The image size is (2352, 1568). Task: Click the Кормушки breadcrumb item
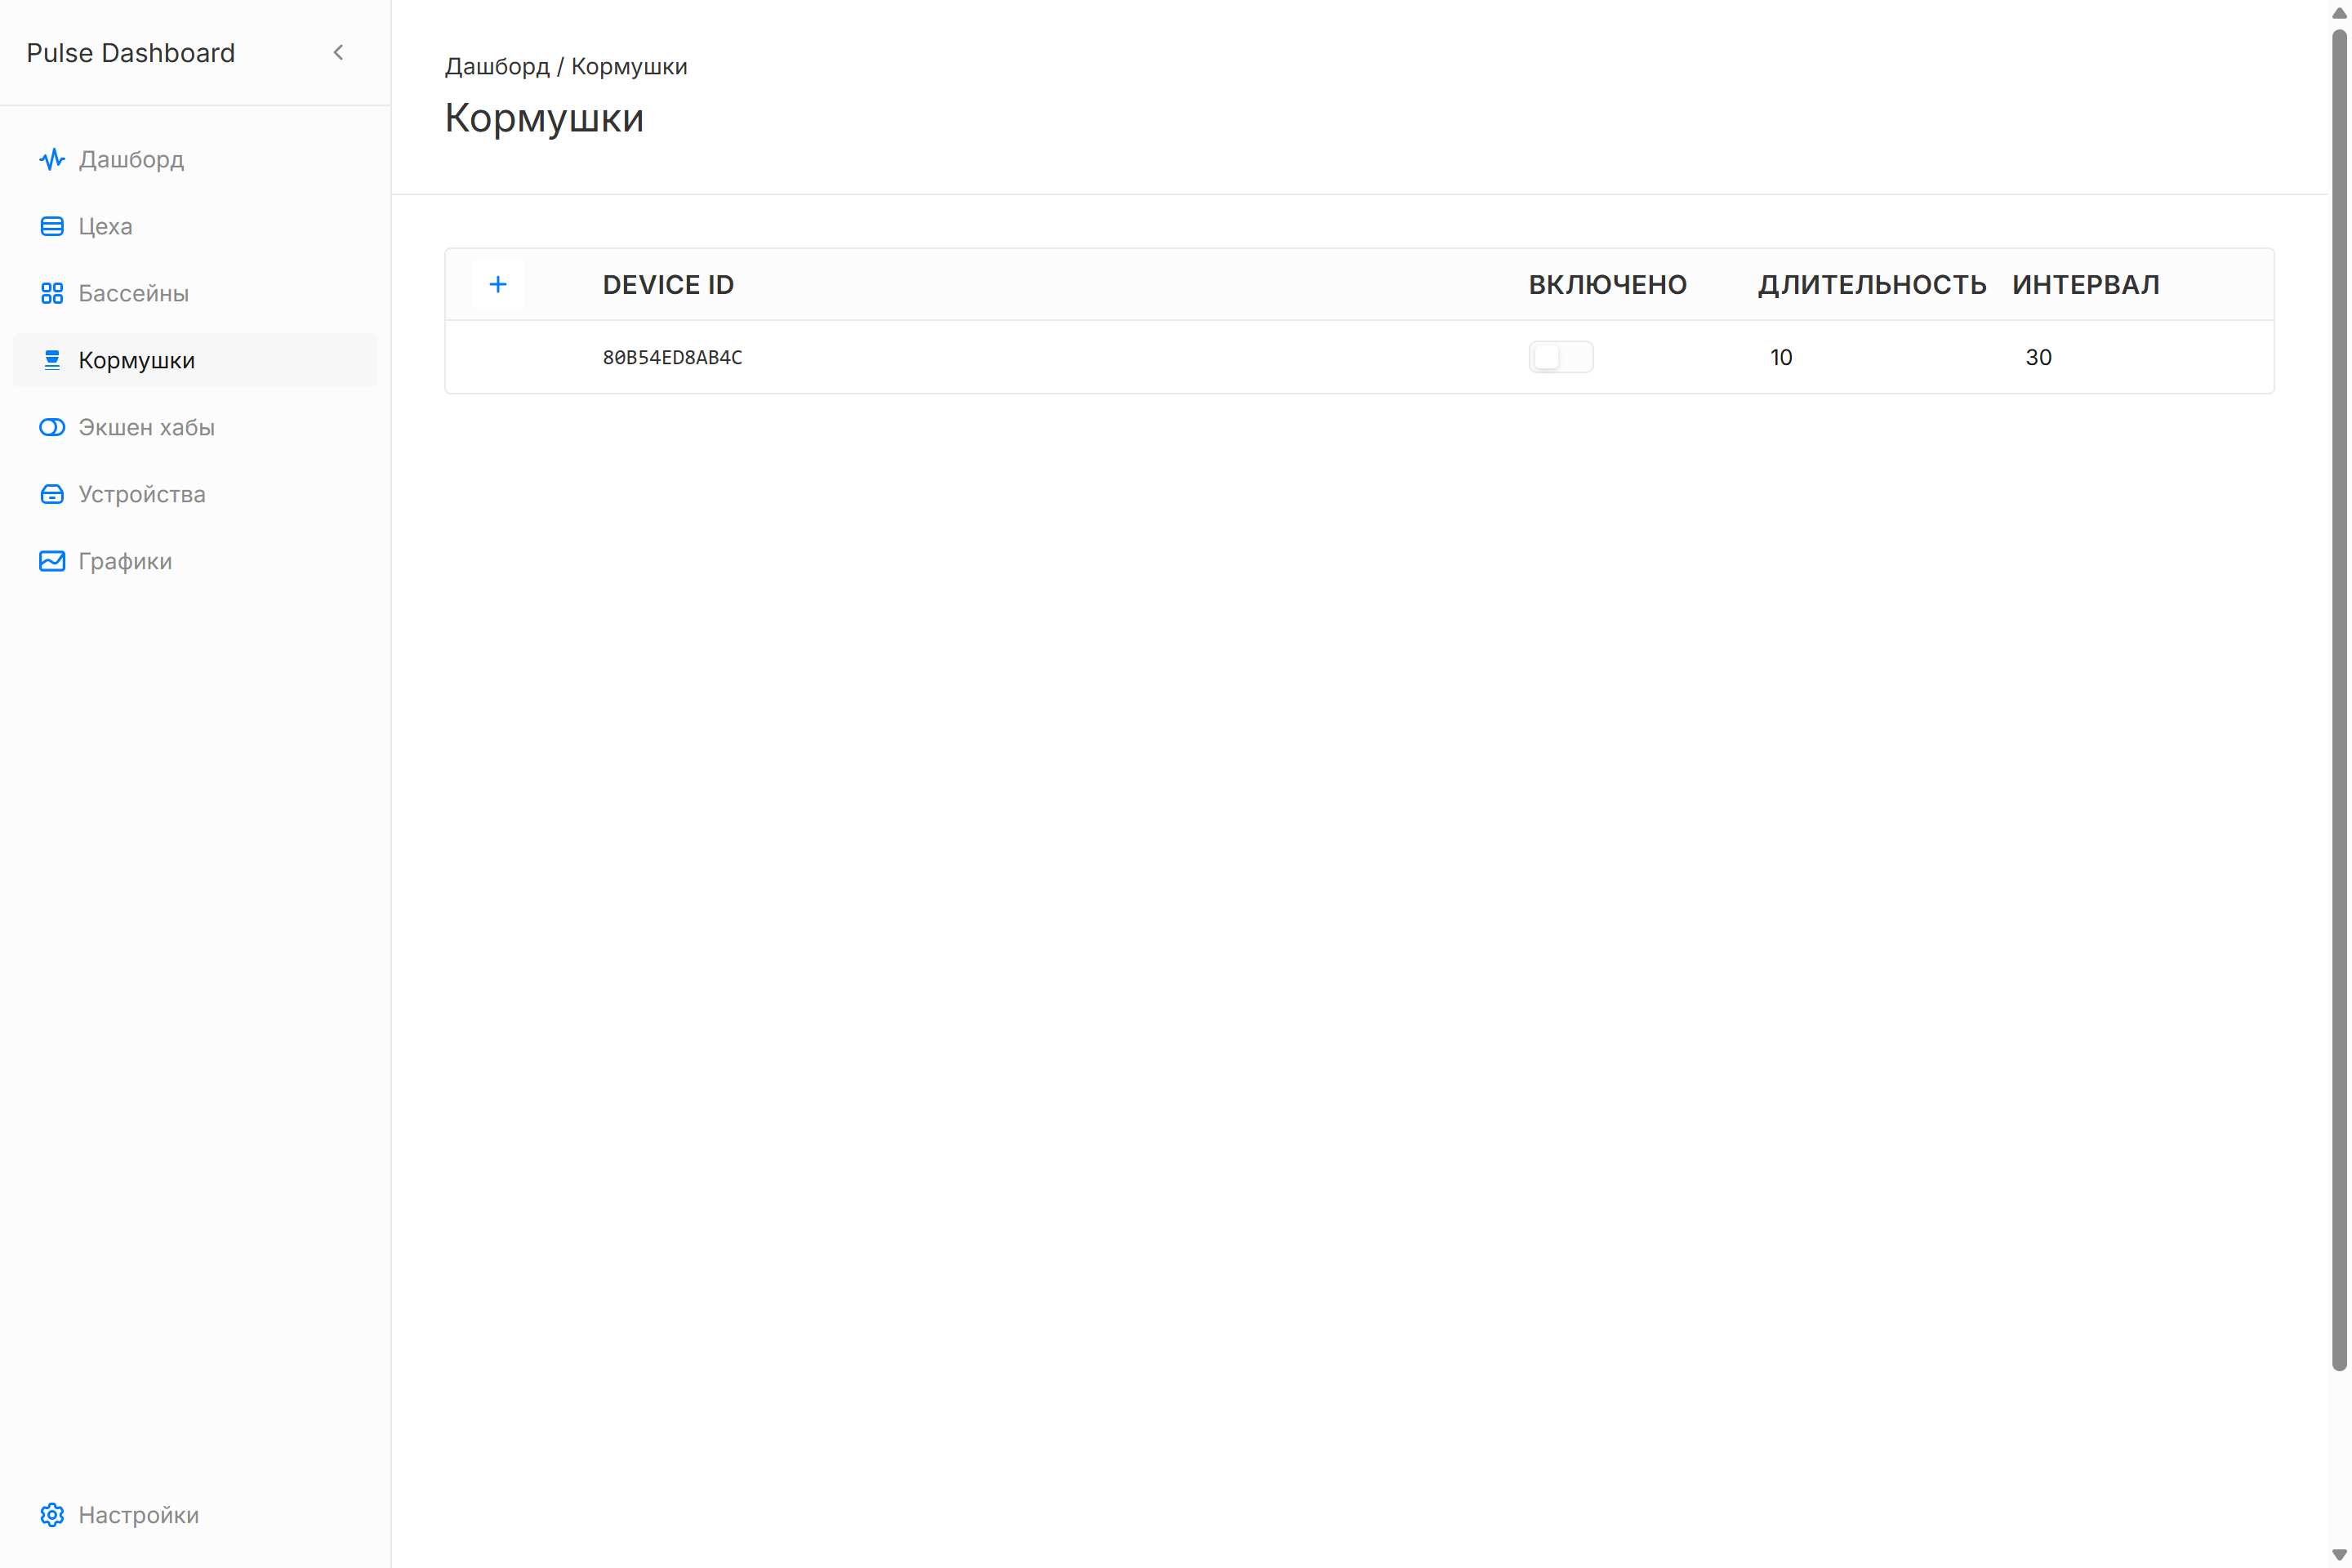click(x=629, y=66)
